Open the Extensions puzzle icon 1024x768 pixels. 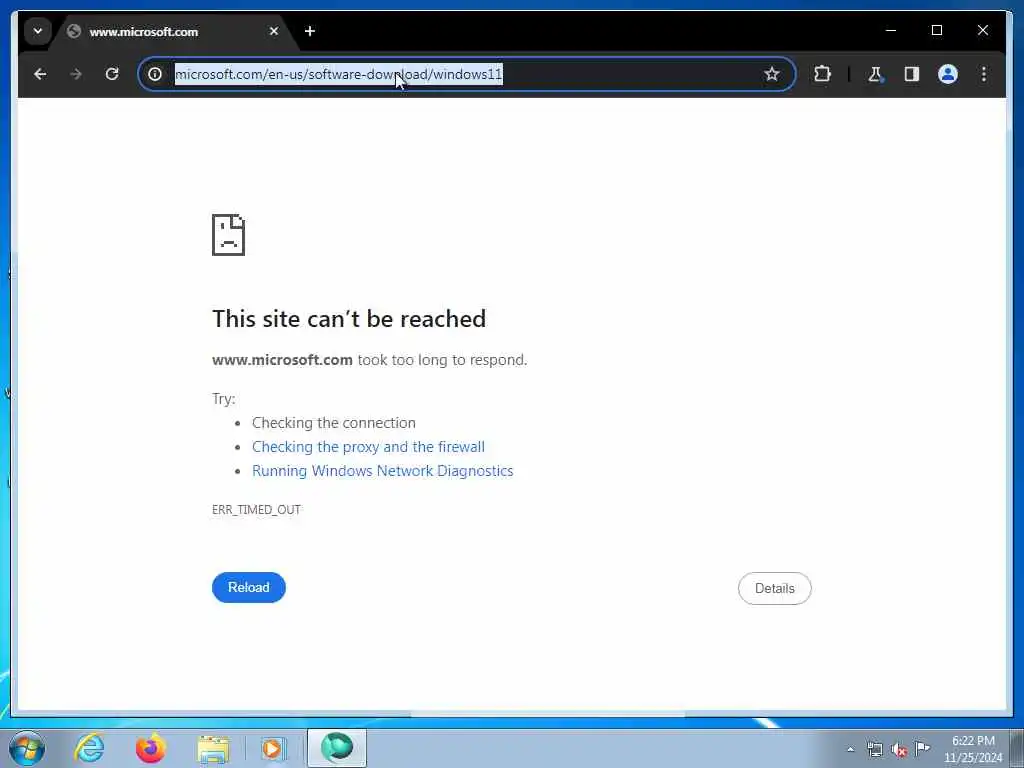point(822,74)
